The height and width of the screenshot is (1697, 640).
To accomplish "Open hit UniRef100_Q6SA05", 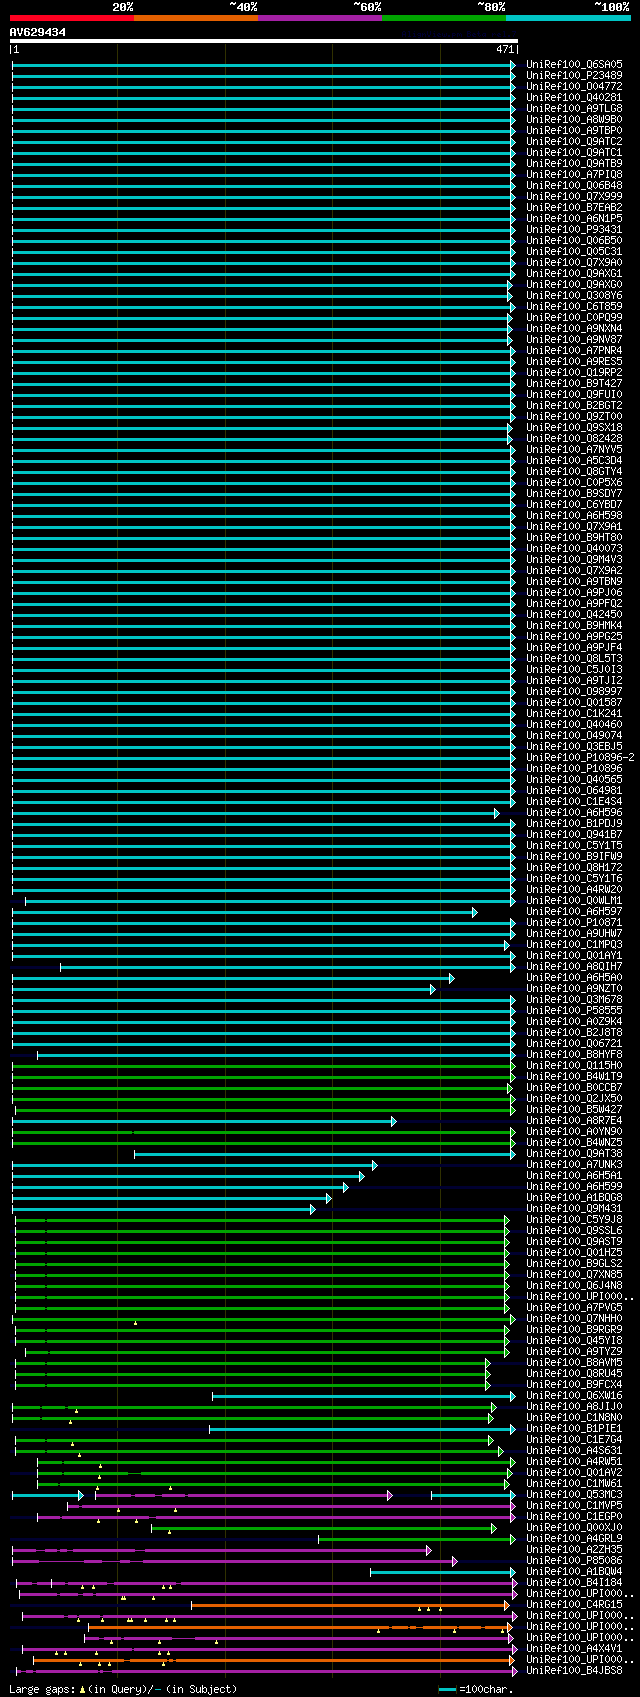I will pyautogui.click(x=574, y=64).
